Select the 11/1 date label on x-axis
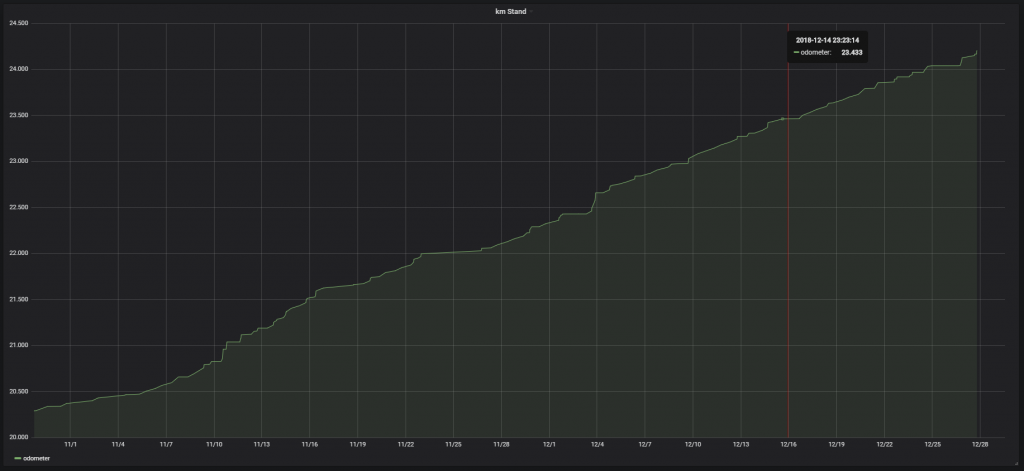This screenshot has height=471, width=1024. (x=70, y=443)
